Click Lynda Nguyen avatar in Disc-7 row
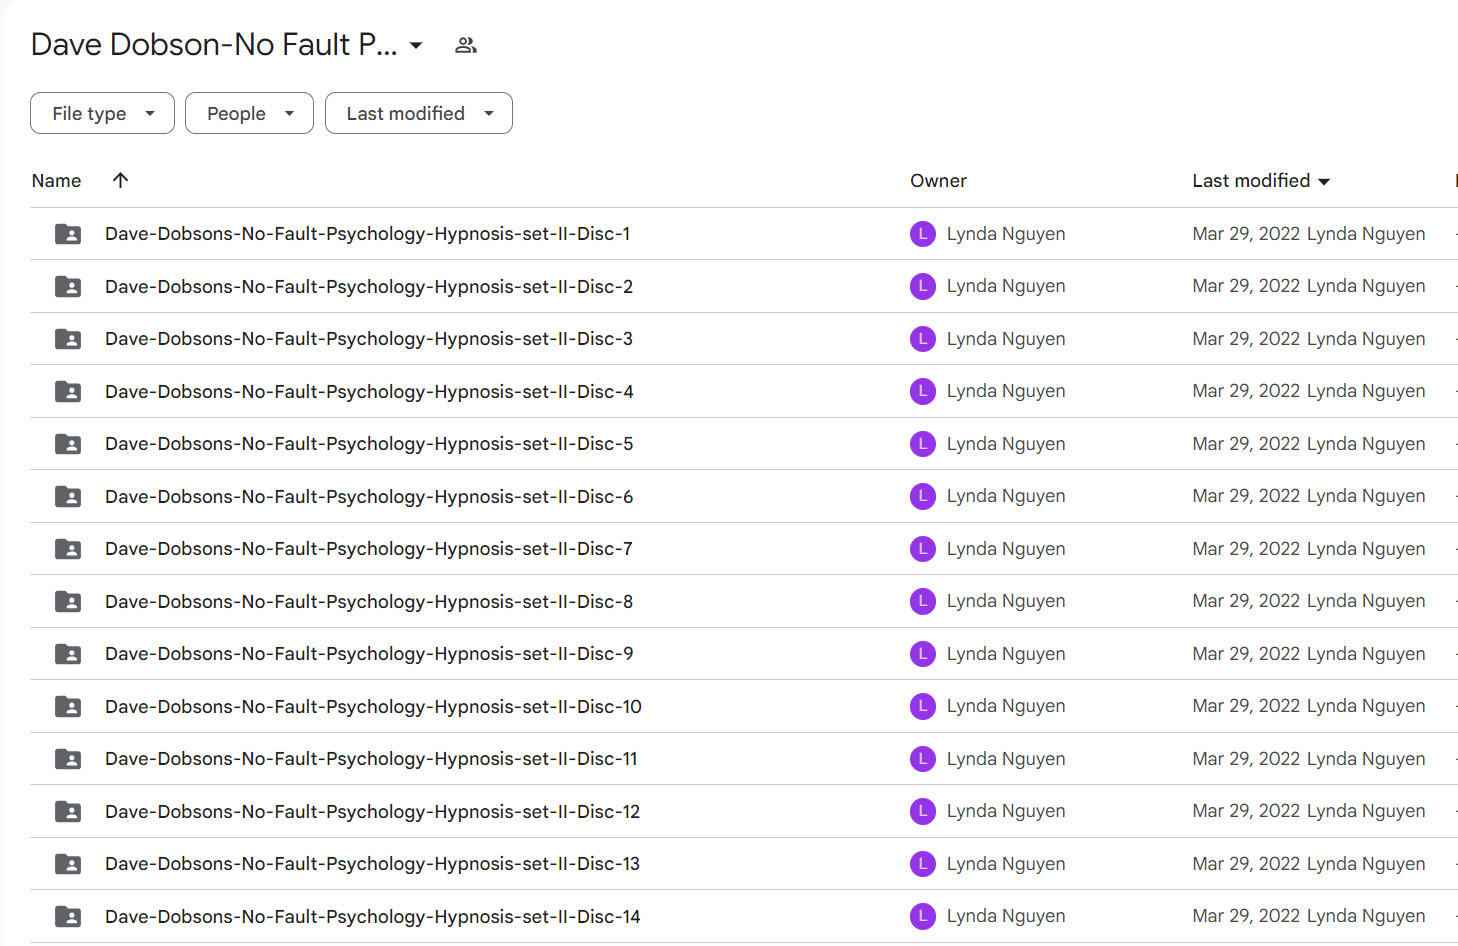This screenshot has width=1458, height=946. (922, 549)
